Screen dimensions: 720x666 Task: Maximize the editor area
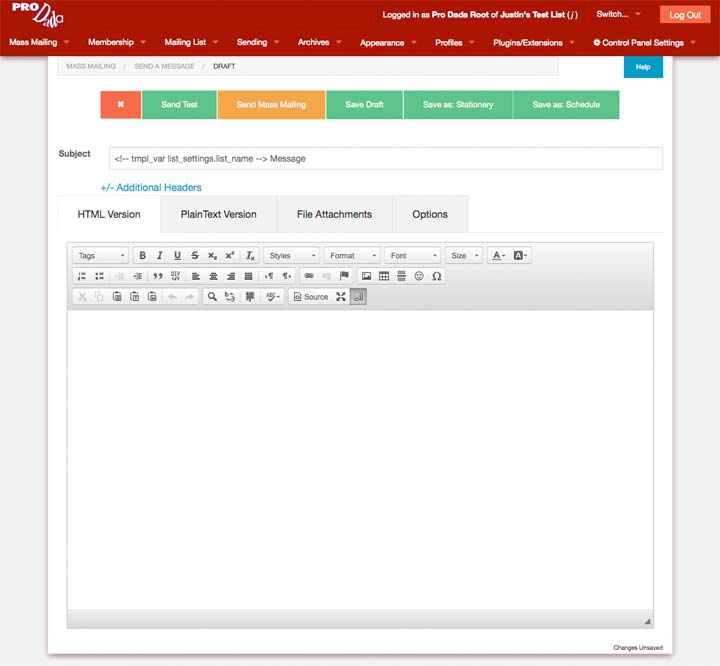tap(341, 297)
